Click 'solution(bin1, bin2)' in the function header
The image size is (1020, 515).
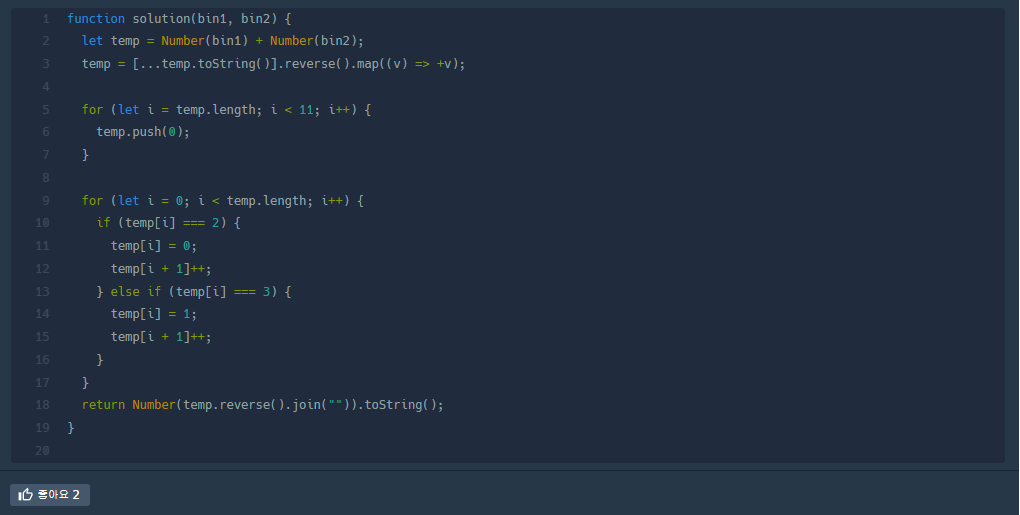[205, 19]
